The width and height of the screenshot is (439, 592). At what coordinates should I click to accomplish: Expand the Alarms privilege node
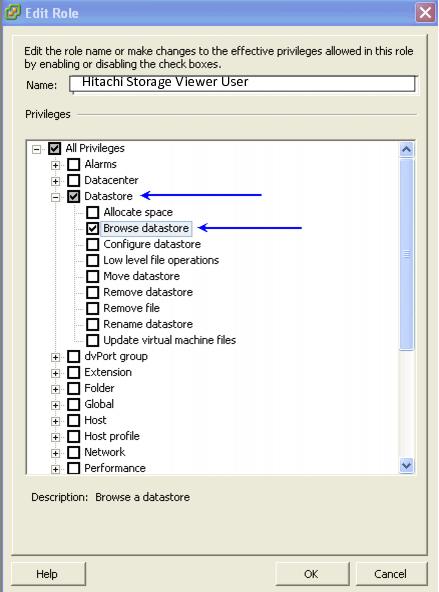pyautogui.click(x=55, y=165)
